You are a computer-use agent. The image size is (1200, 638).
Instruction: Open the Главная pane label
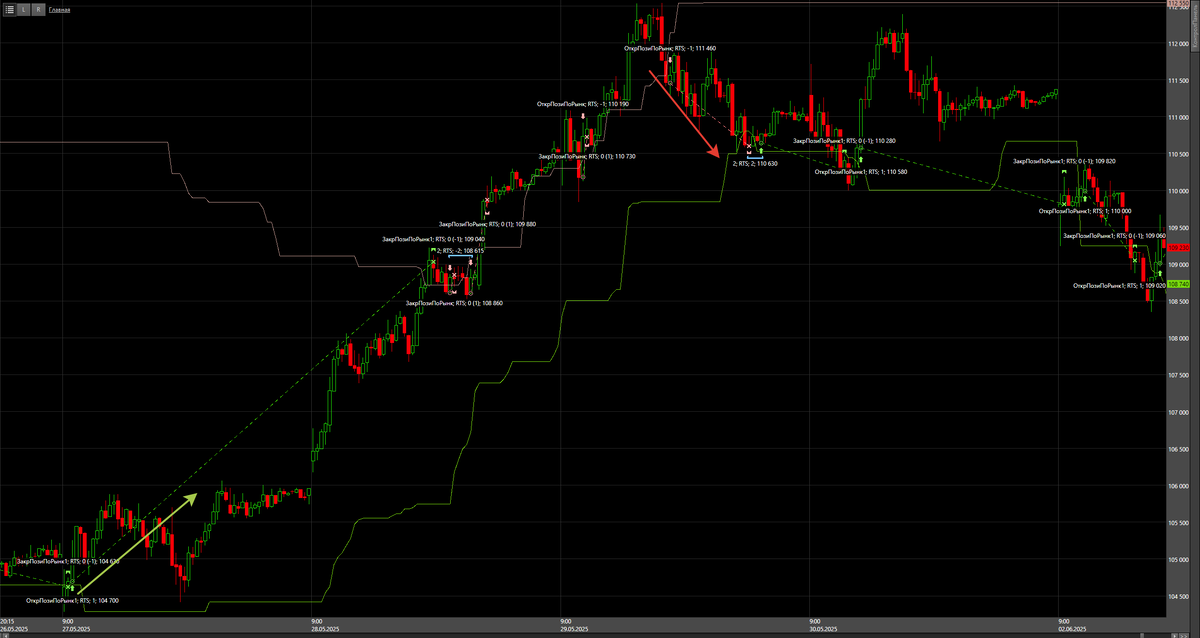pos(60,9)
